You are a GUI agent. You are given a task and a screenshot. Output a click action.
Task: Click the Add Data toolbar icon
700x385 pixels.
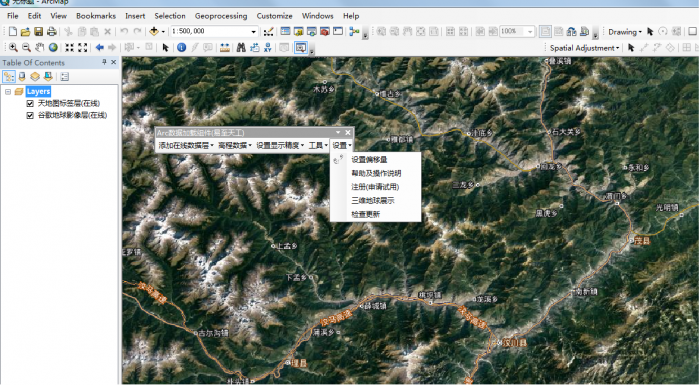(154, 31)
